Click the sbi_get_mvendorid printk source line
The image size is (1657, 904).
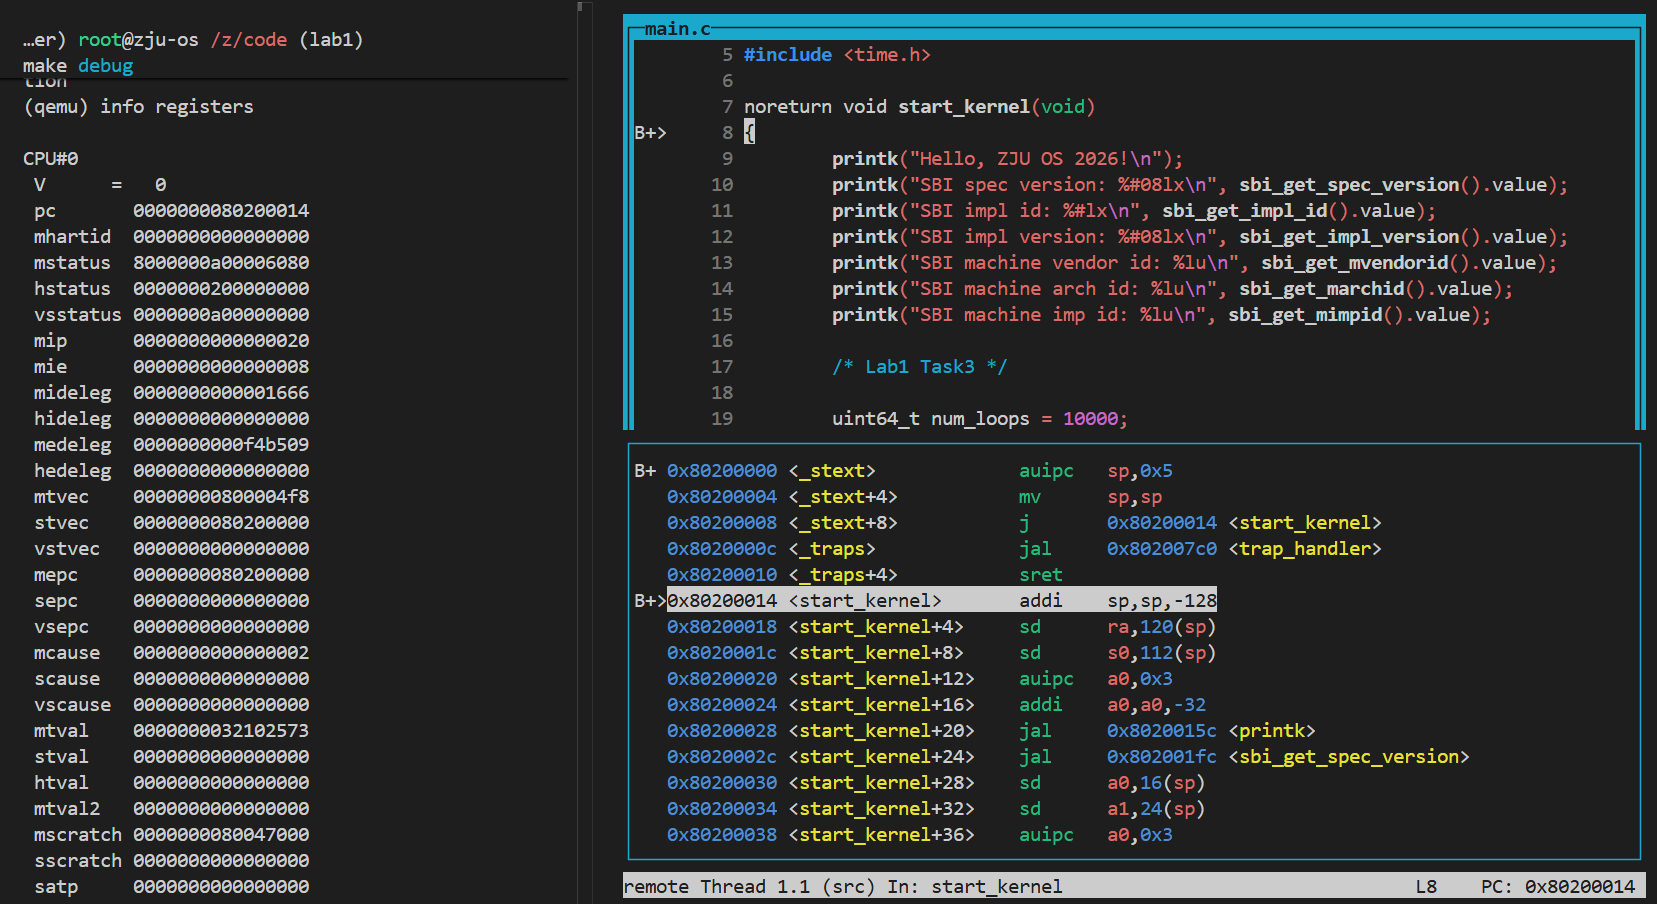click(1194, 263)
